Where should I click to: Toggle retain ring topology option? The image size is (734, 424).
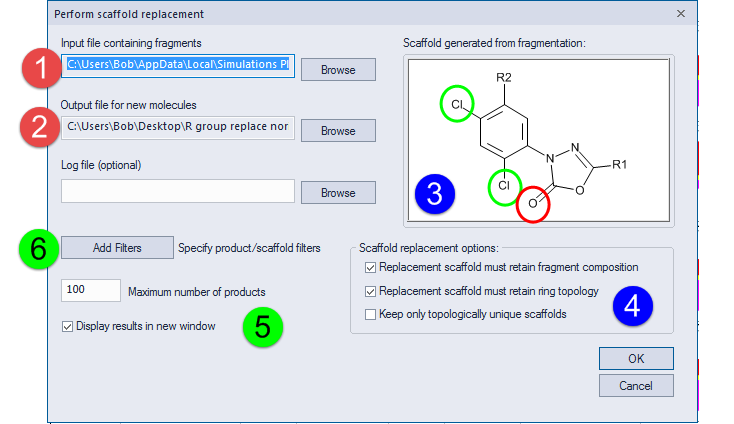370,292
